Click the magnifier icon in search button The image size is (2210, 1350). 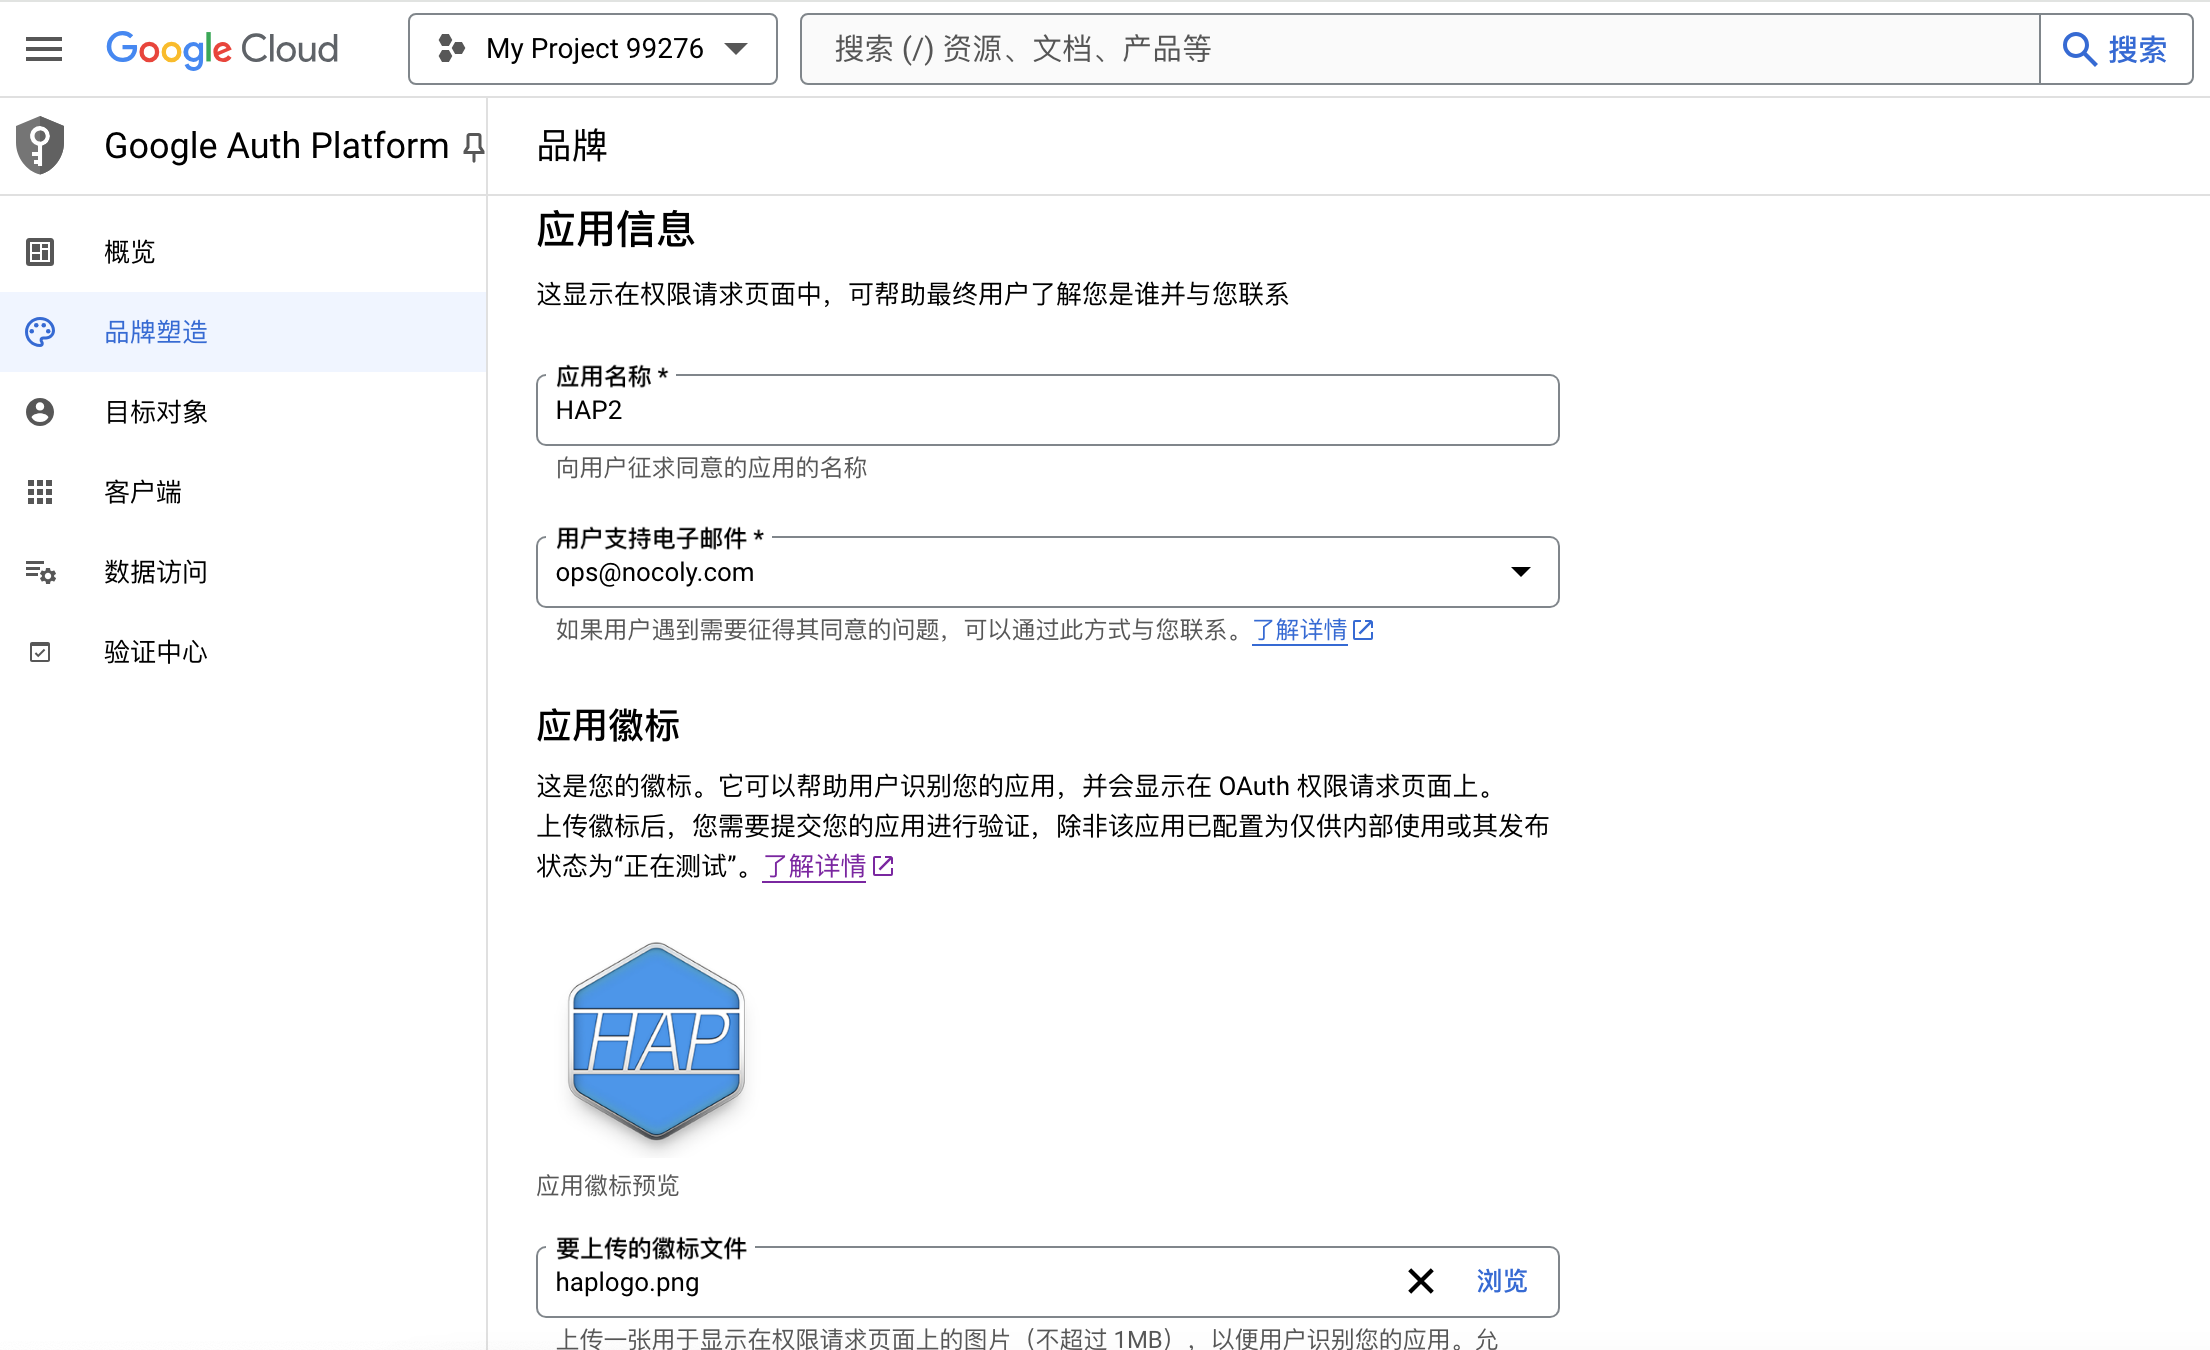pos(2079,49)
